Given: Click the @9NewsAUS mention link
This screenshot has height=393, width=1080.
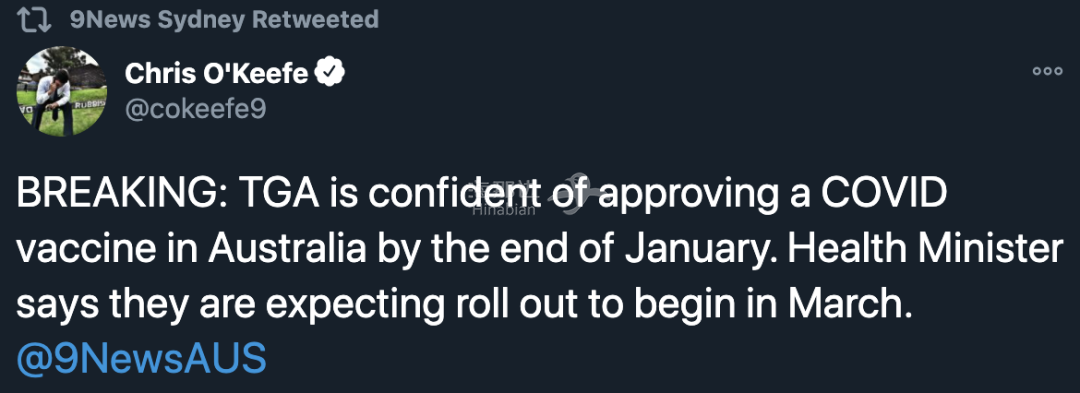Looking at the screenshot, I should [141, 359].
